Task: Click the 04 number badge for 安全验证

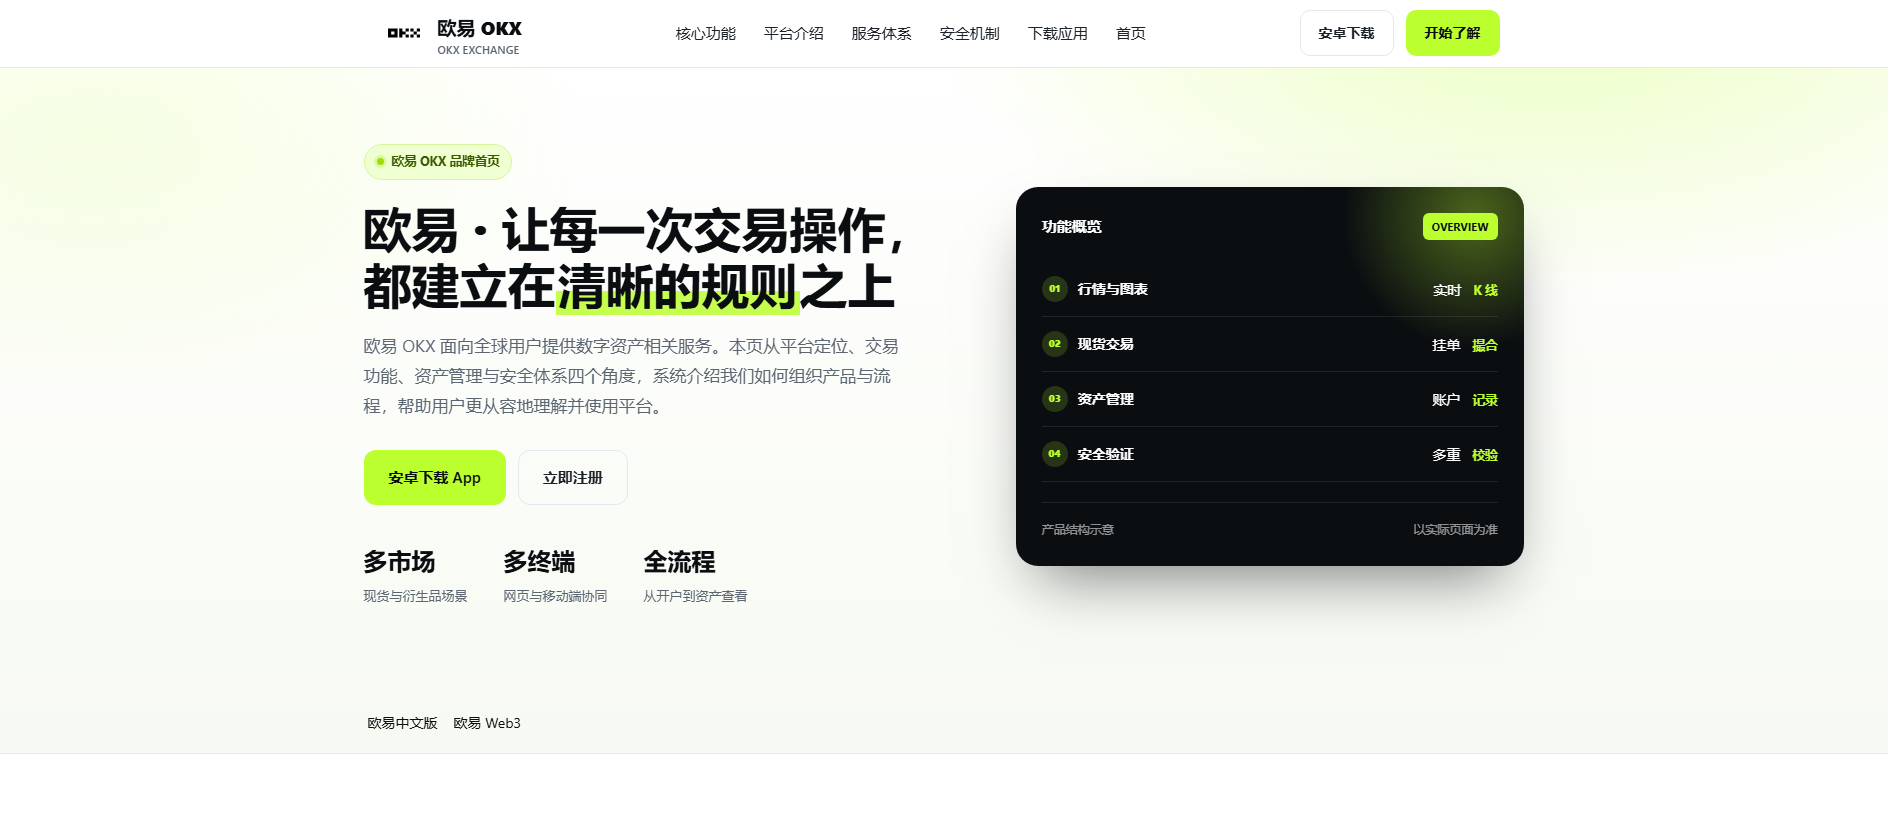Action: [1054, 454]
